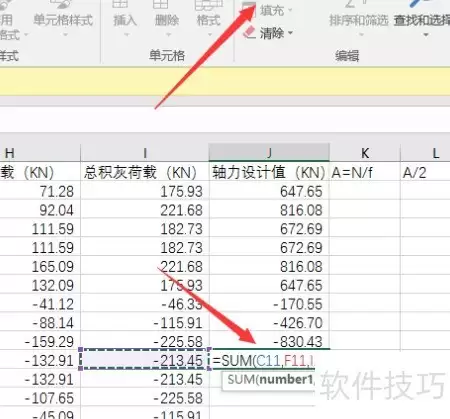Click the Fill (填充) icon
The height and width of the screenshot is (419, 450).
click(x=250, y=9)
